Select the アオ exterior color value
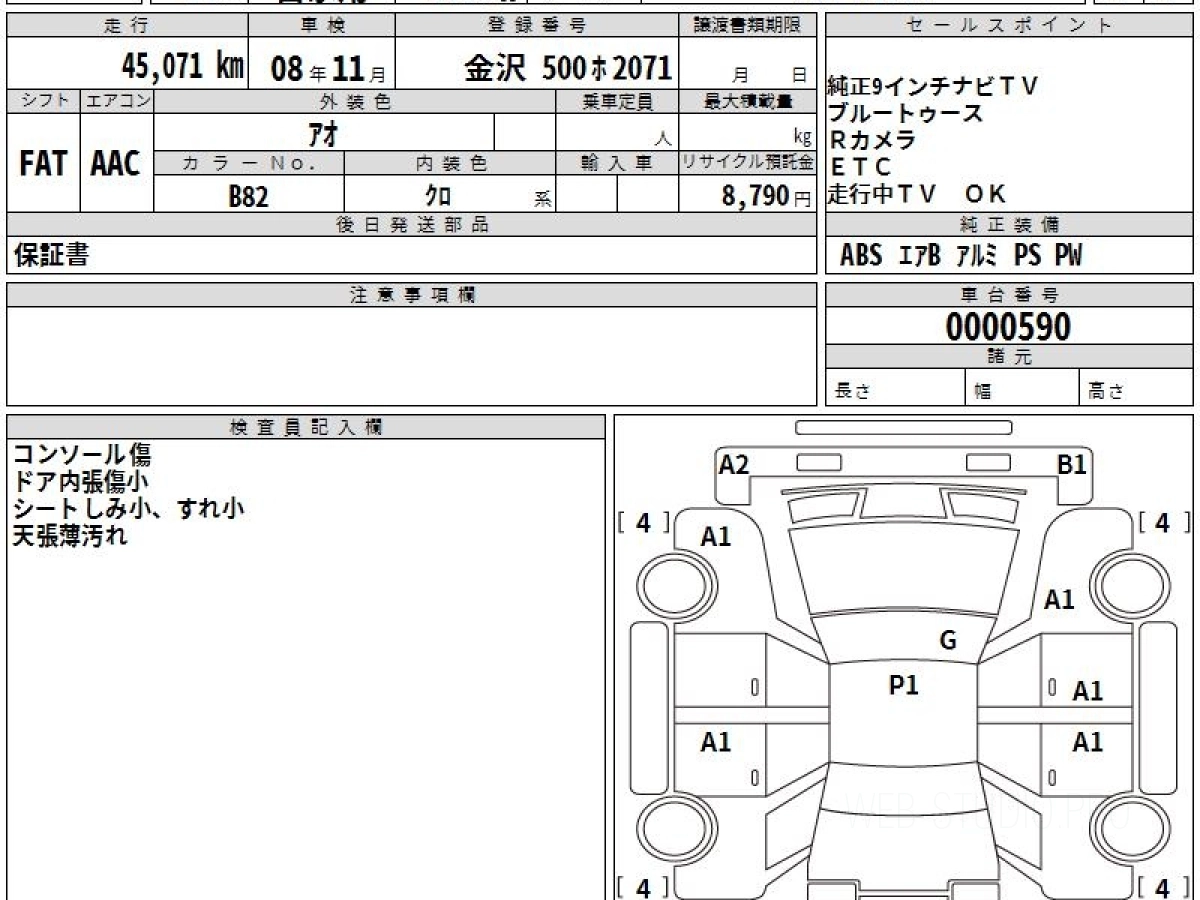The height and width of the screenshot is (900, 1200). (x=323, y=132)
